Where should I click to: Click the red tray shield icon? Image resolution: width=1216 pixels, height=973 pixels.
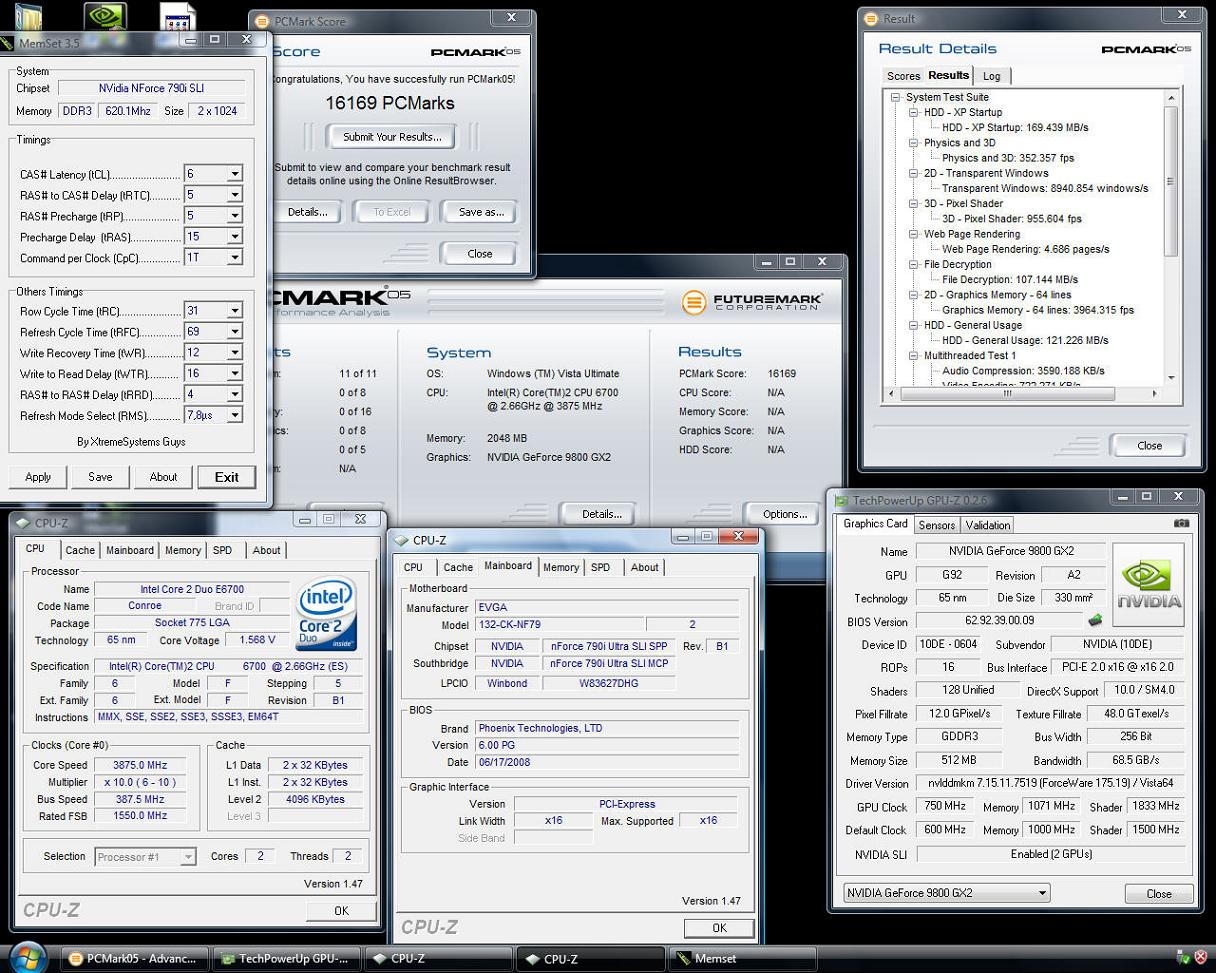click(x=1200, y=958)
